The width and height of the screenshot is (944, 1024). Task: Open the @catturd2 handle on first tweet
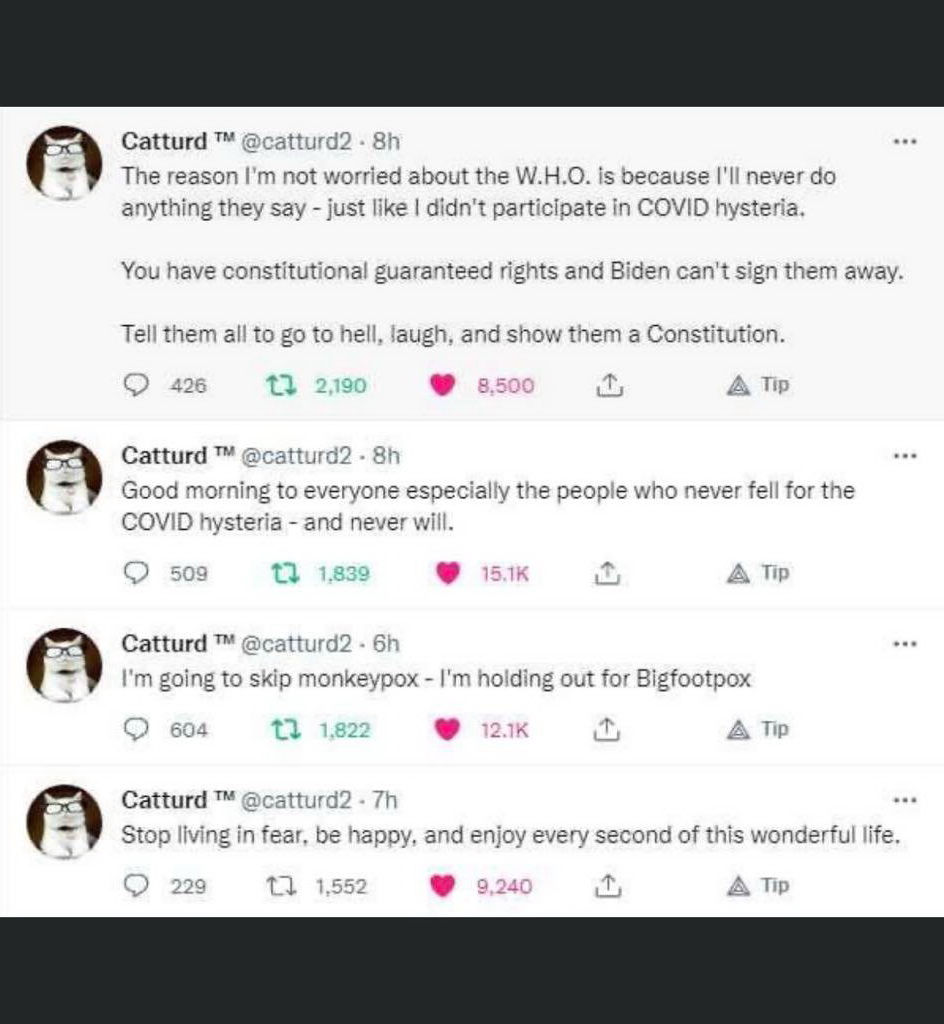pos(298,142)
